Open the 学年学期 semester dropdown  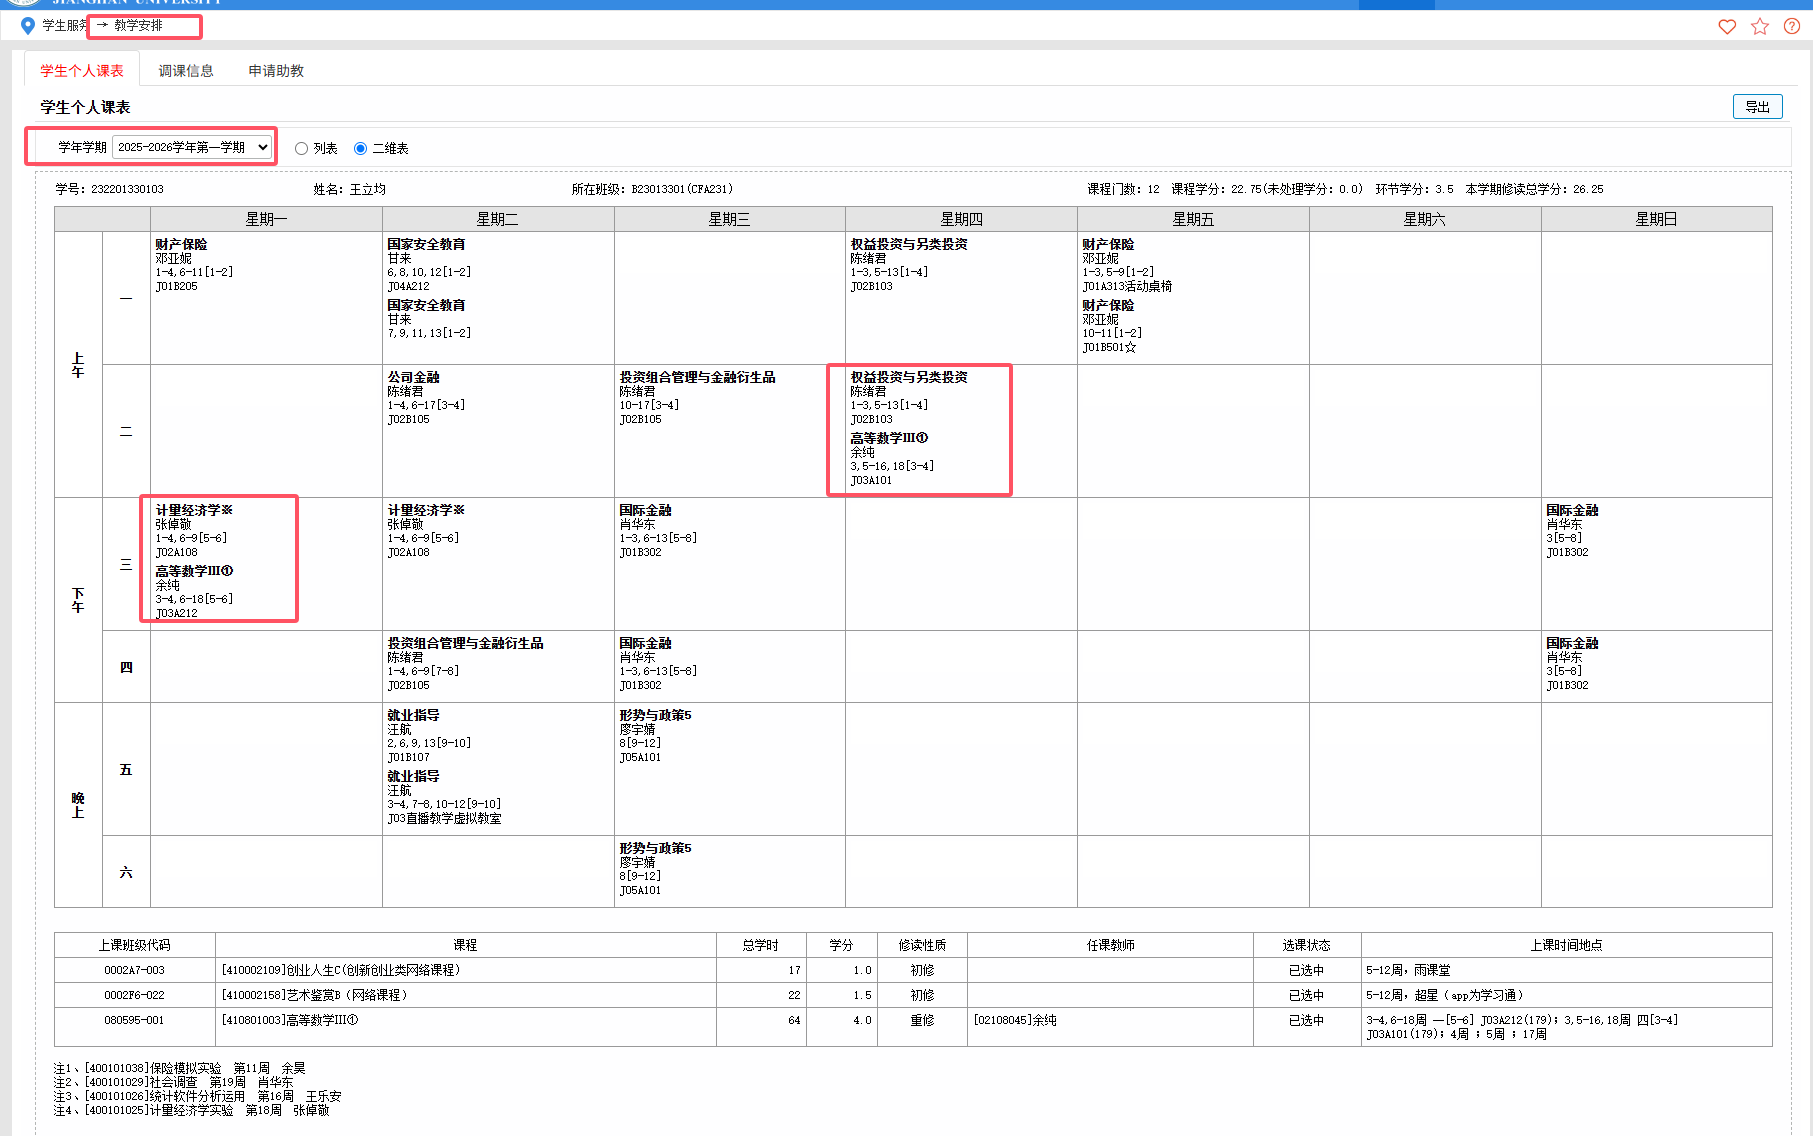[192, 147]
